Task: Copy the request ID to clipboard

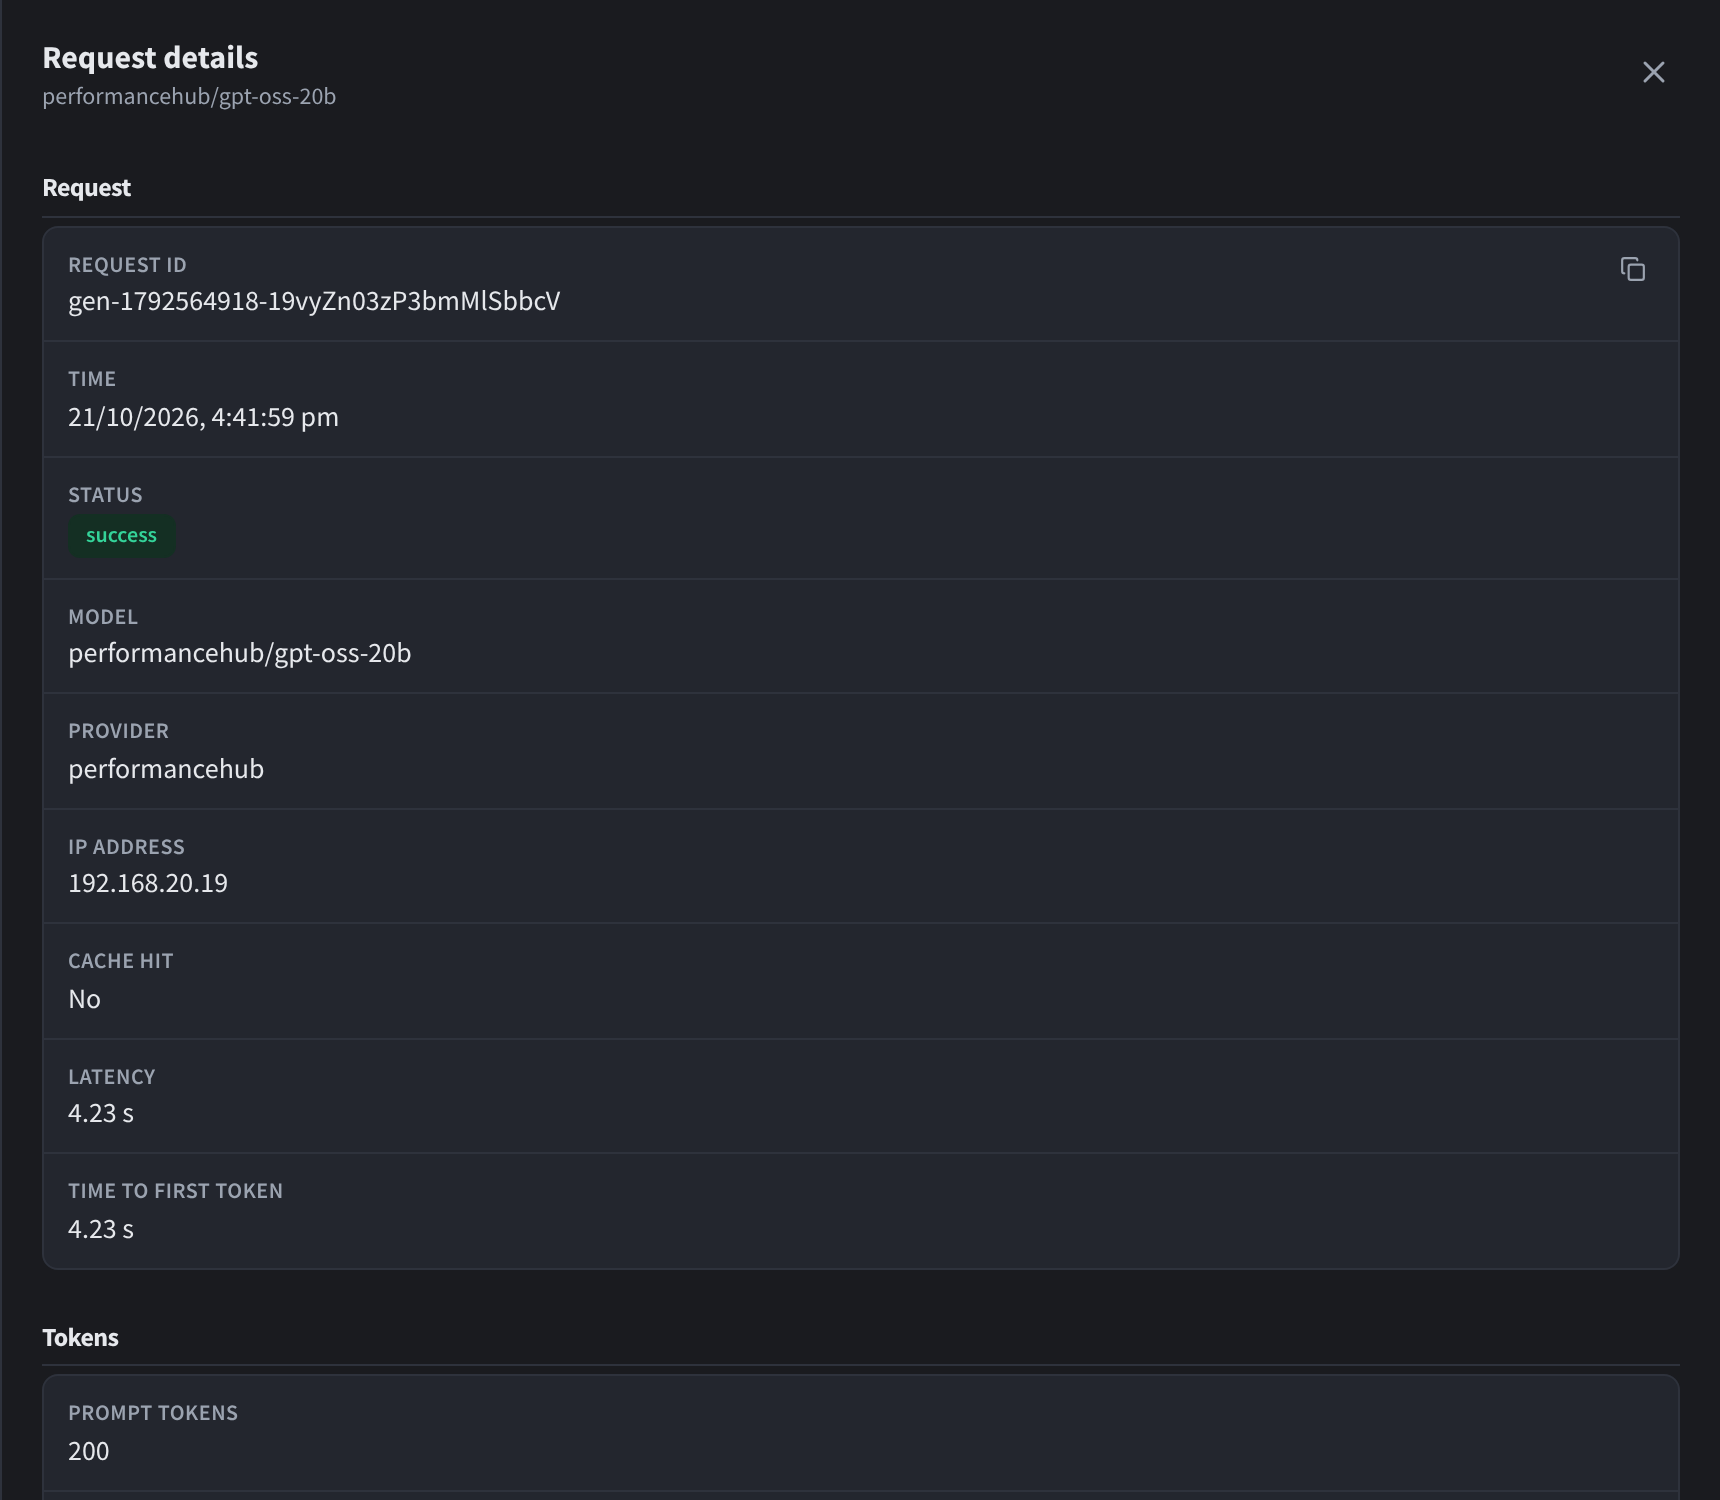Action: point(1632,269)
